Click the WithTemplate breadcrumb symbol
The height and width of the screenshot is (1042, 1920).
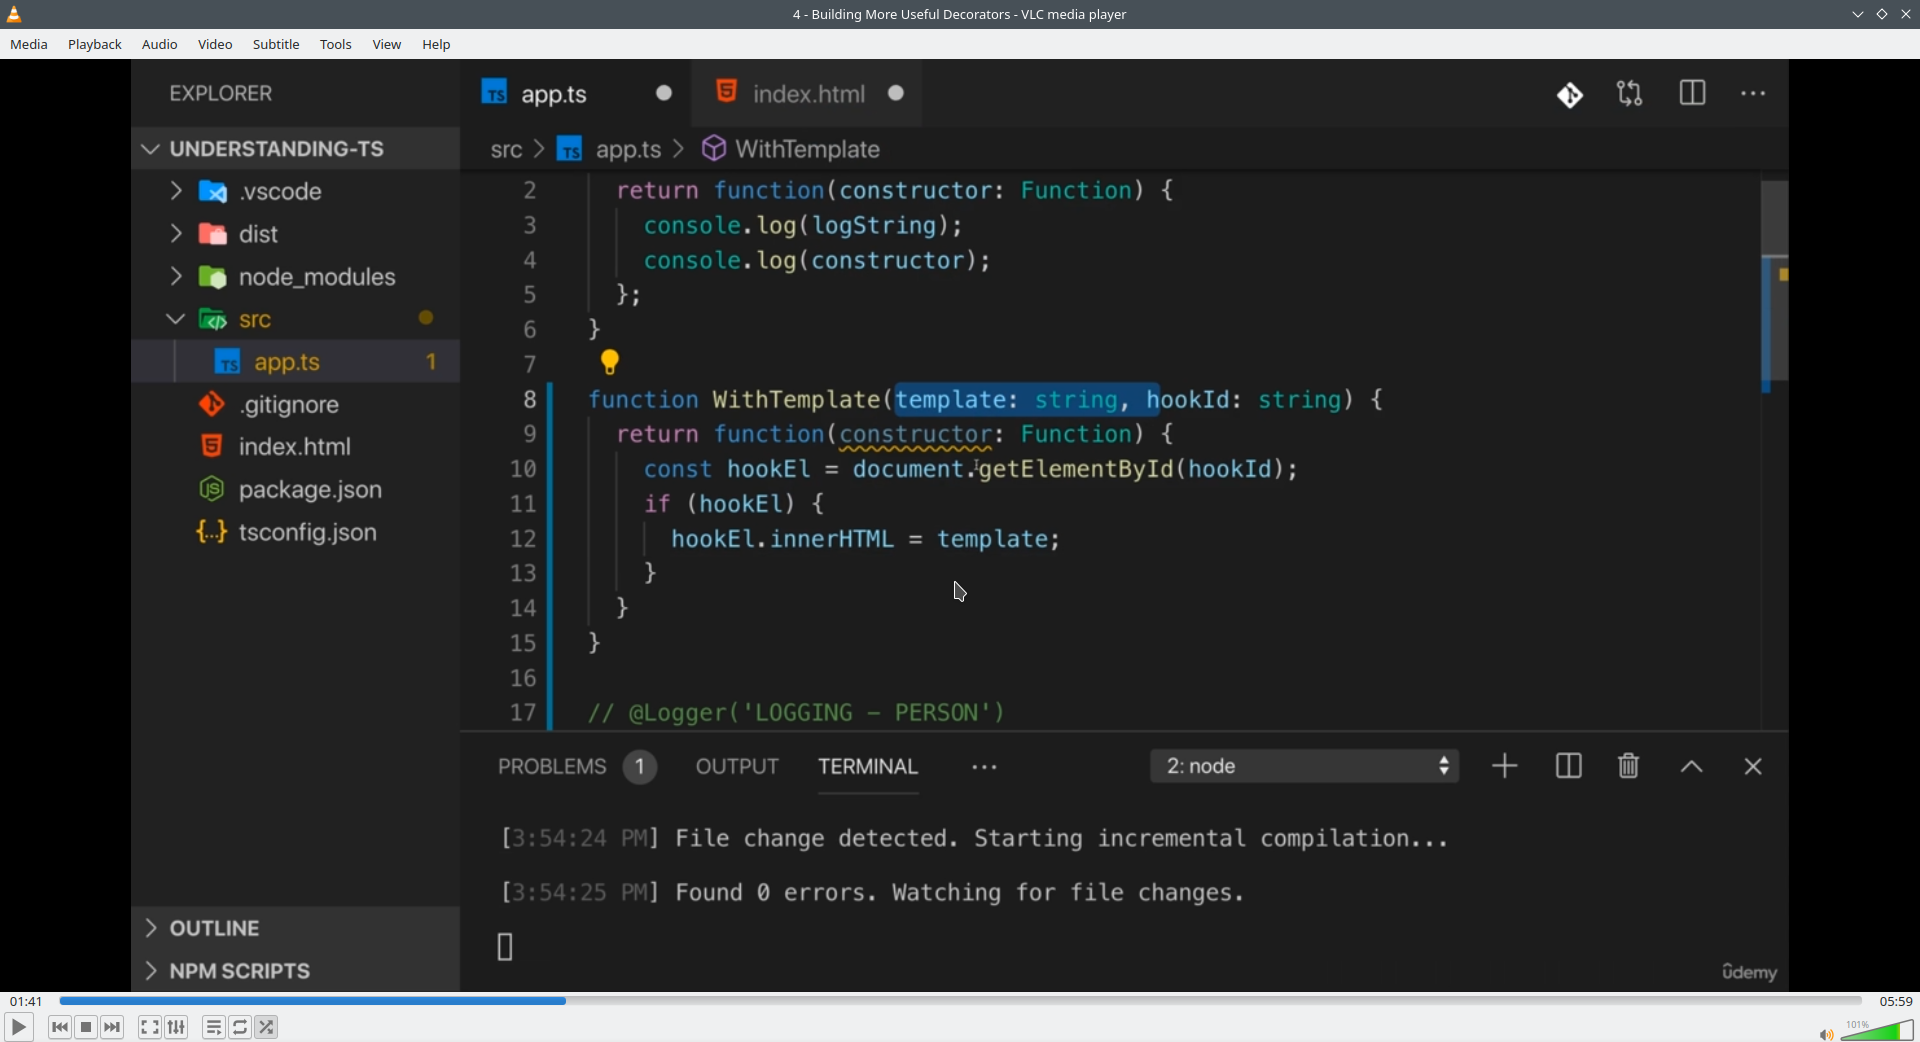pyautogui.click(x=791, y=150)
